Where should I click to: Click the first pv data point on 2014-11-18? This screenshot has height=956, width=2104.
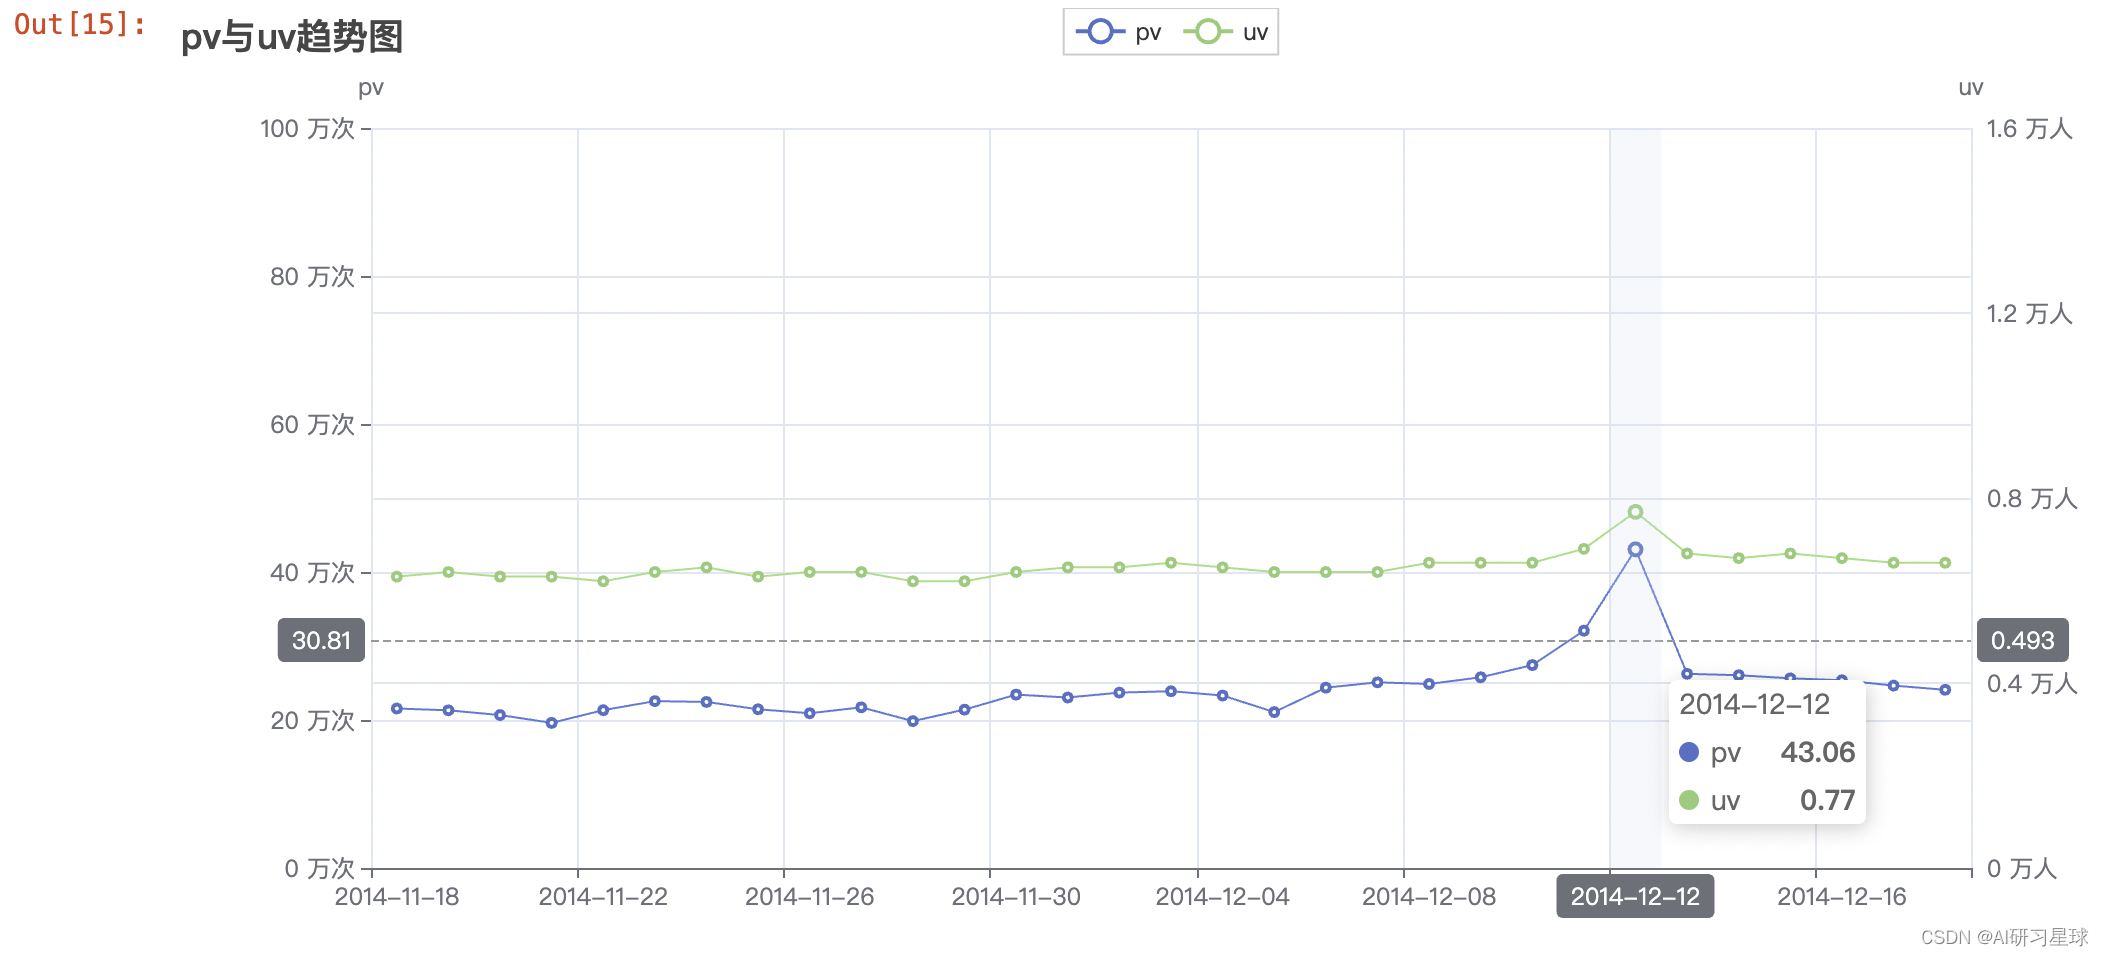tap(397, 708)
